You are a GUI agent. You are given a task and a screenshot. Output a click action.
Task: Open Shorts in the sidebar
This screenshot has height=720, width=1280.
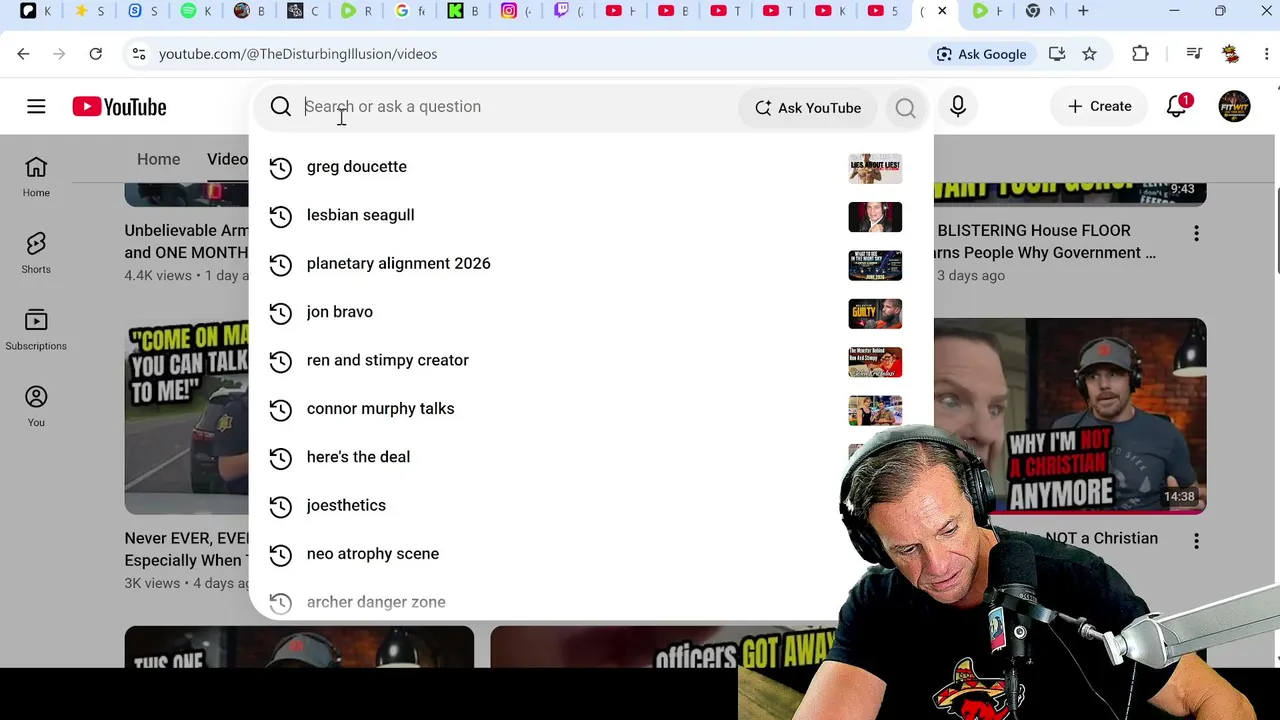pos(36,253)
